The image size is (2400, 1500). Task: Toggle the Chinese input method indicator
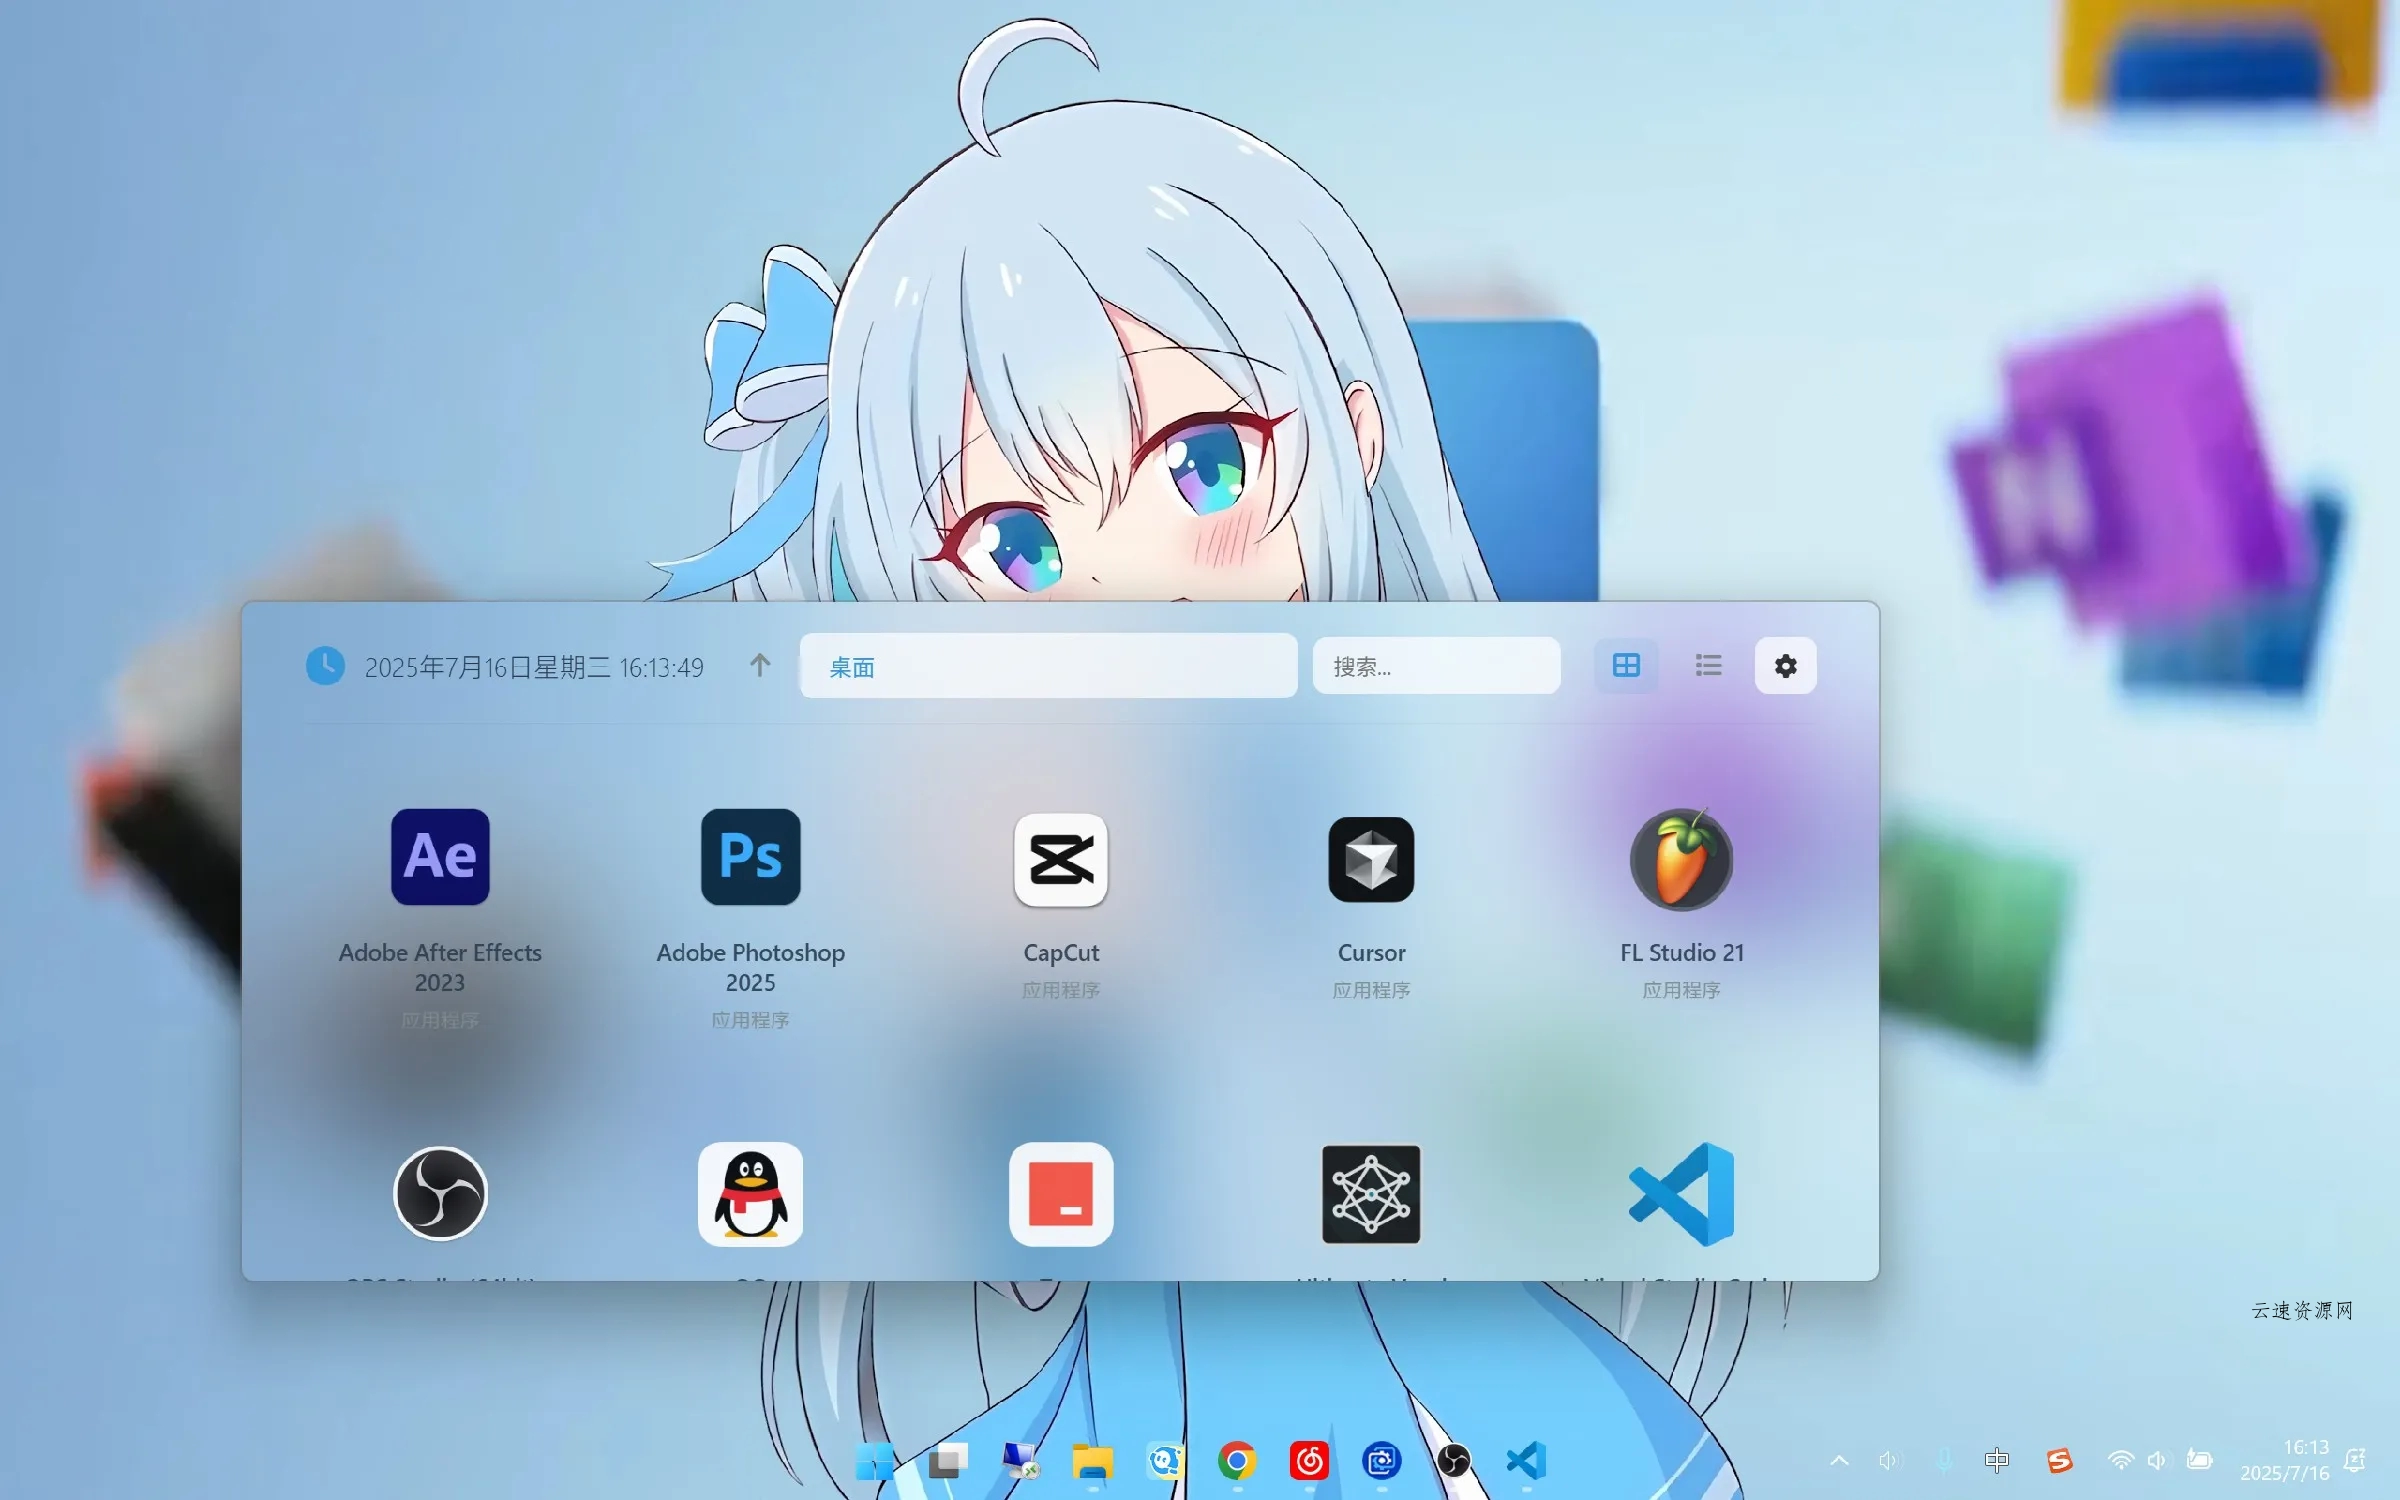point(1997,1460)
